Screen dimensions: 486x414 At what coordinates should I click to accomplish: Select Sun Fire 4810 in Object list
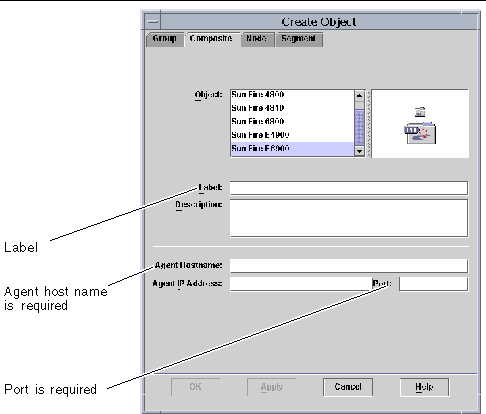[292, 108]
